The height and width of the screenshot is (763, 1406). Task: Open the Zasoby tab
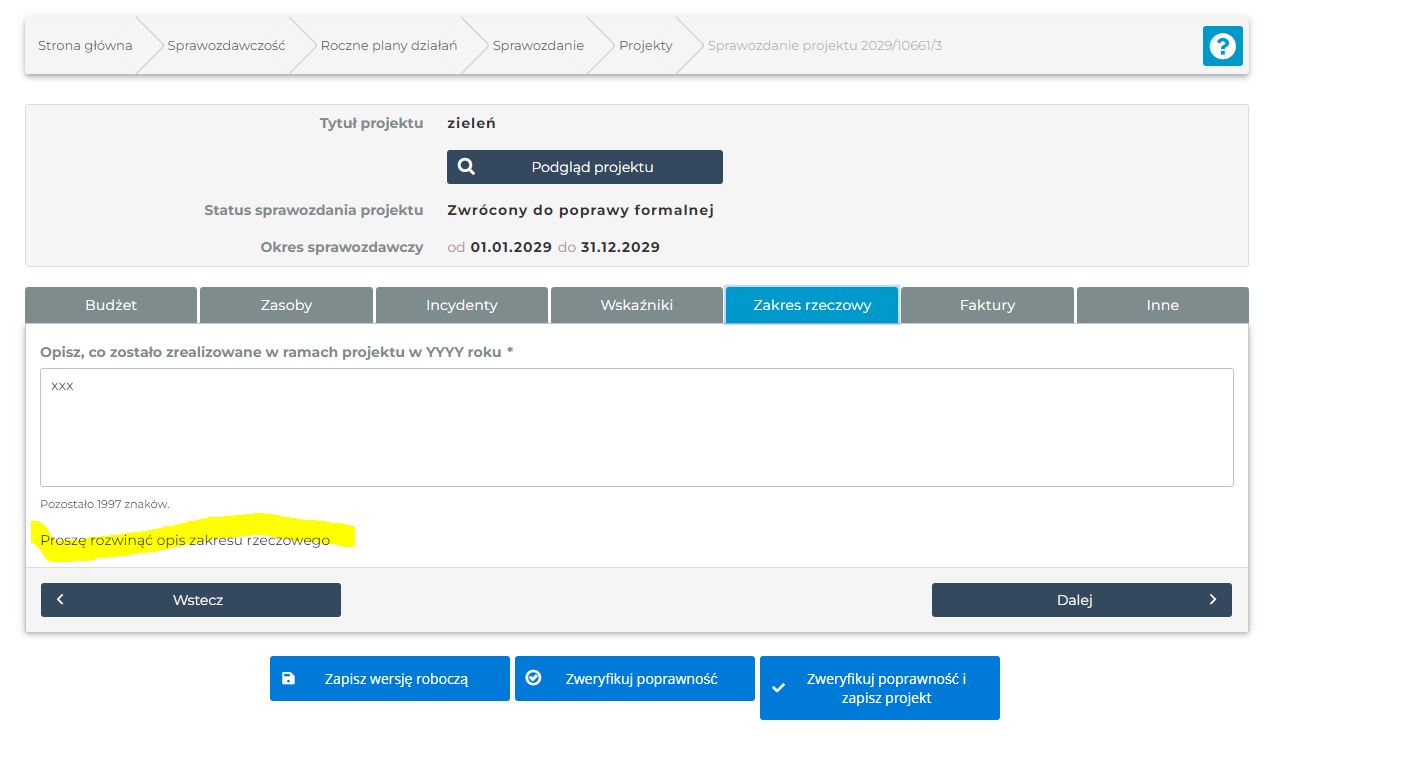(x=286, y=305)
